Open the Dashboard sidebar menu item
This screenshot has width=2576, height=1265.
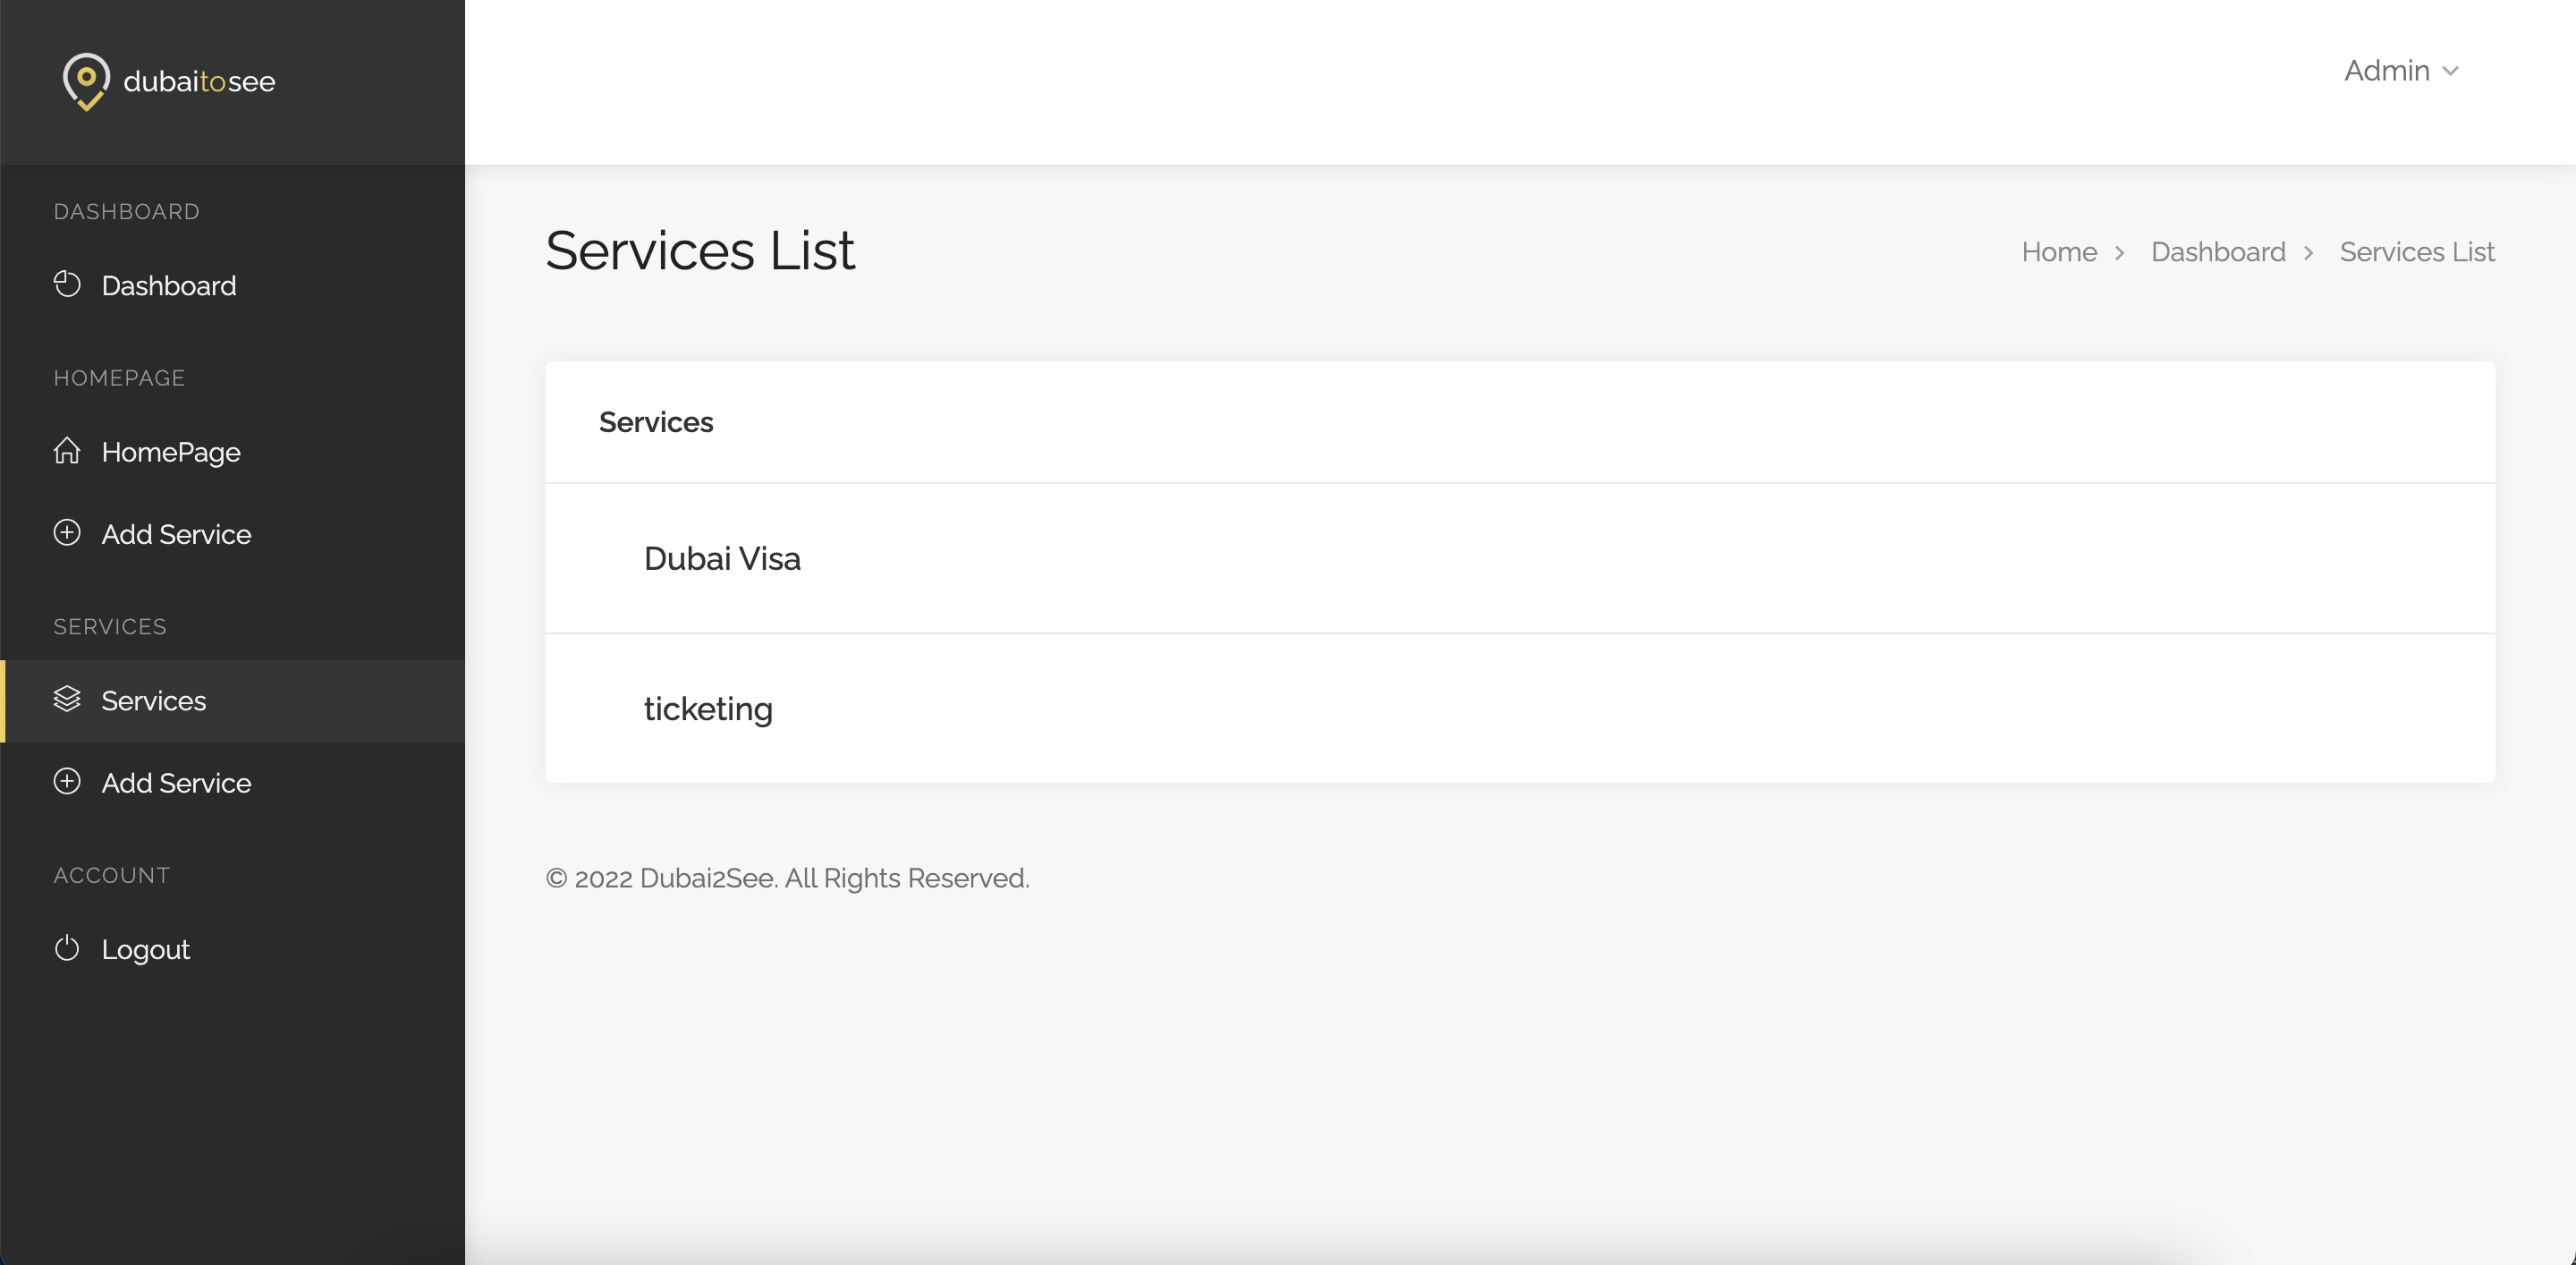click(x=232, y=285)
